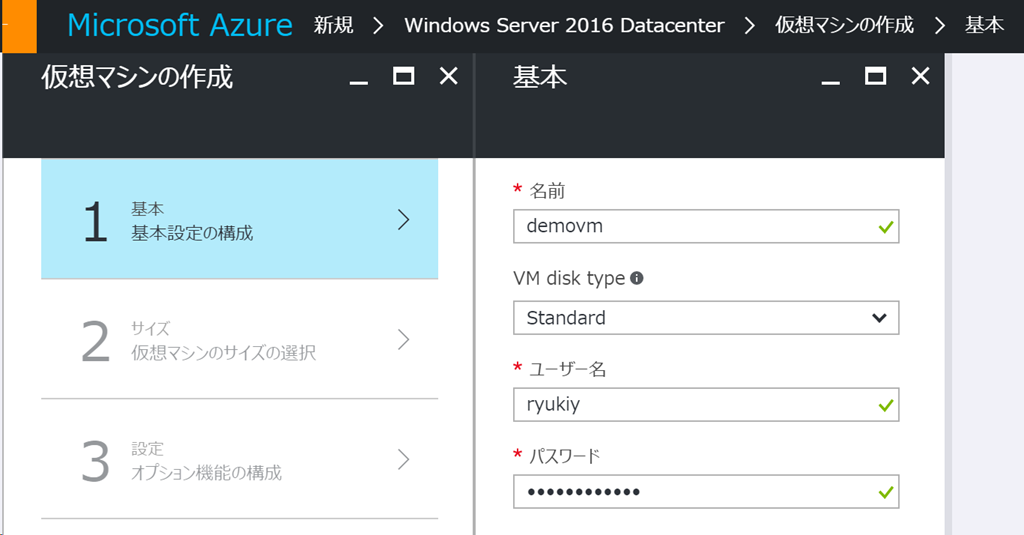
Task: Click the ユーザー名 label
Action: pyautogui.click(x=568, y=369)
